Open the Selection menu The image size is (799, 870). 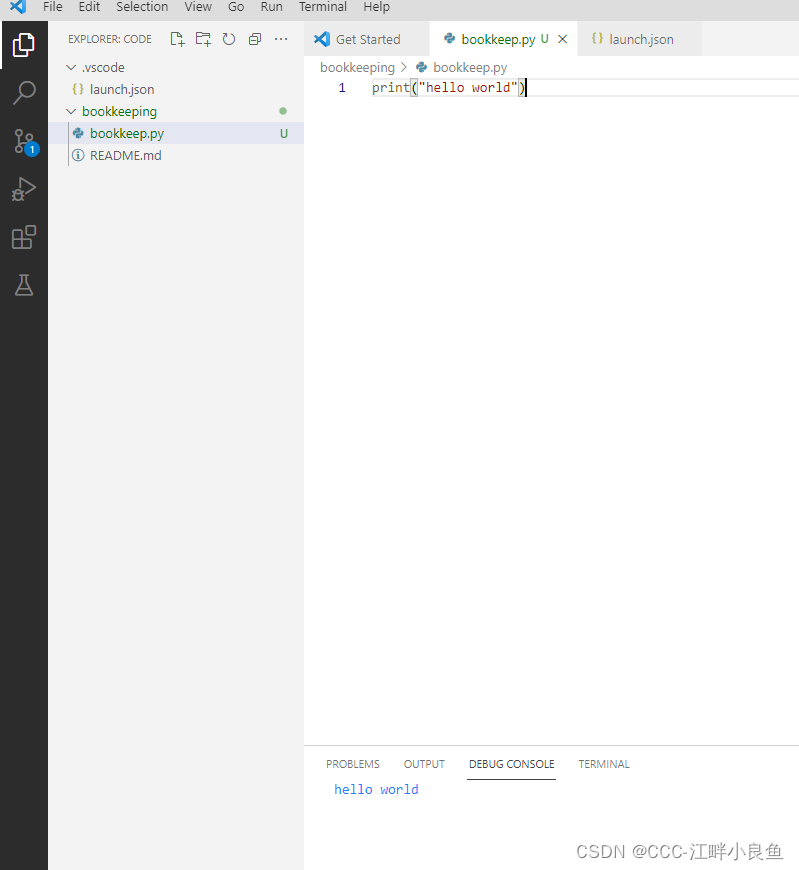click(142, 7)
